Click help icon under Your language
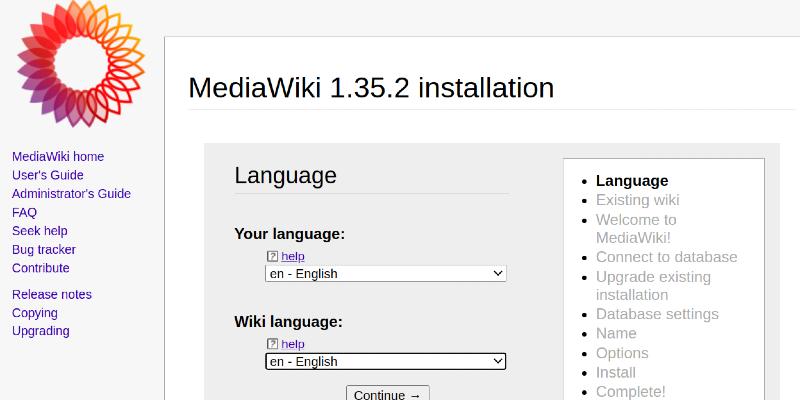 [272, 257]
